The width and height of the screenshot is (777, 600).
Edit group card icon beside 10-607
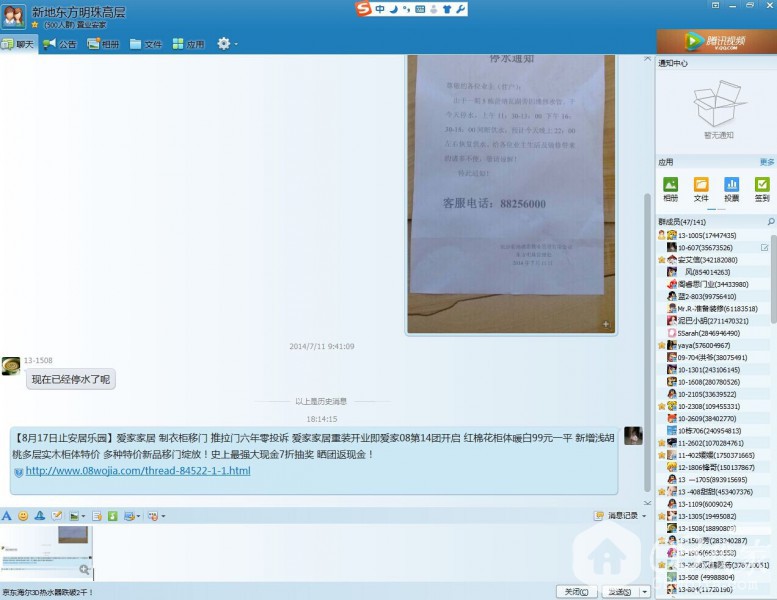click(x=764, y=247)
